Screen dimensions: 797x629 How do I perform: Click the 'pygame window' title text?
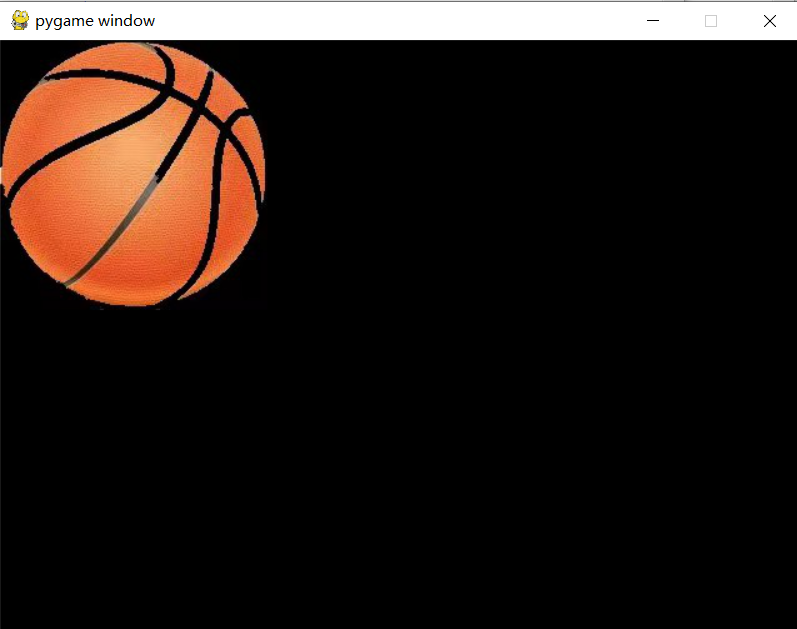click(95, 21)
